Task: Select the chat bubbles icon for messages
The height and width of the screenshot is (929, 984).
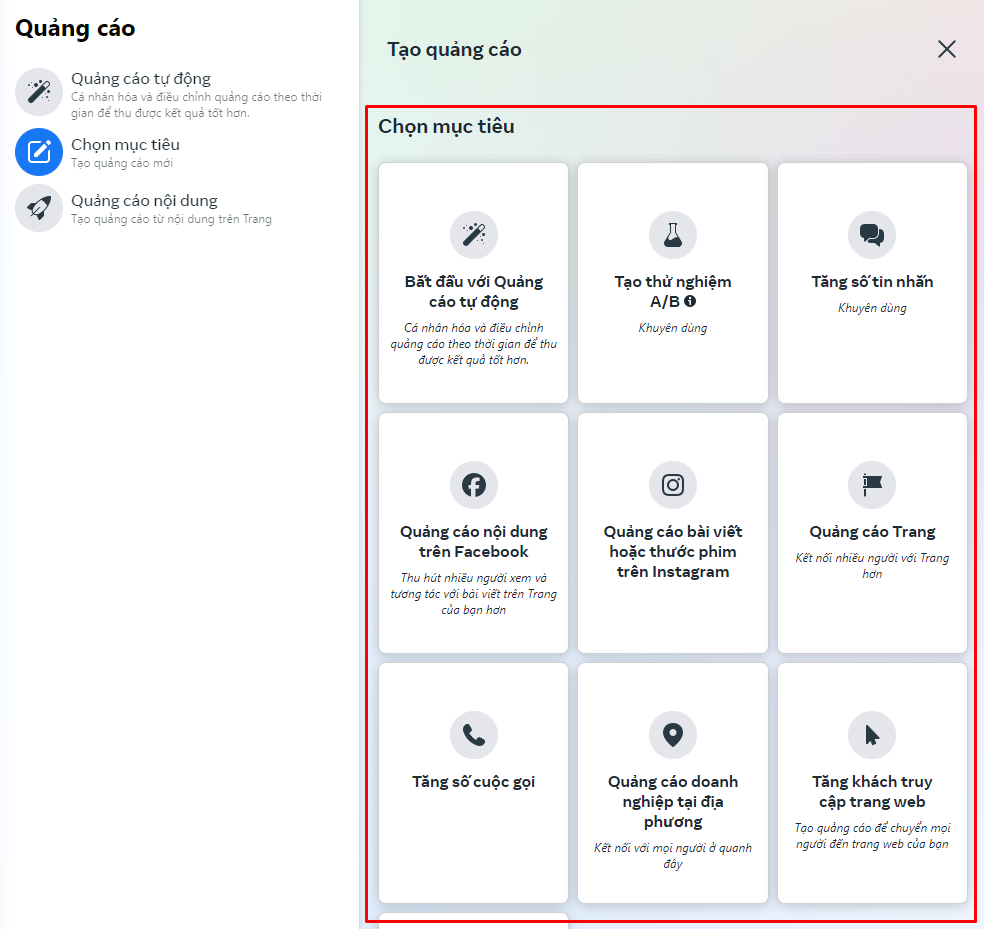Action: coord(872,235)
